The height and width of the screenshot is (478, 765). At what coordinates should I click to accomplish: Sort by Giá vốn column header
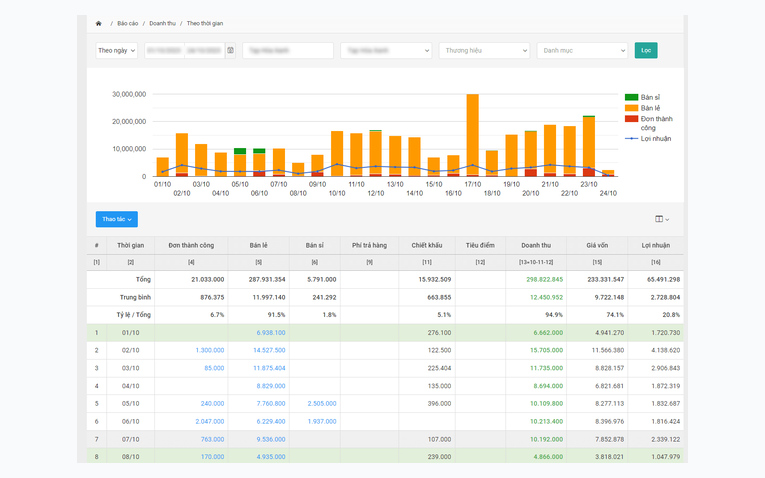point(597,245)
